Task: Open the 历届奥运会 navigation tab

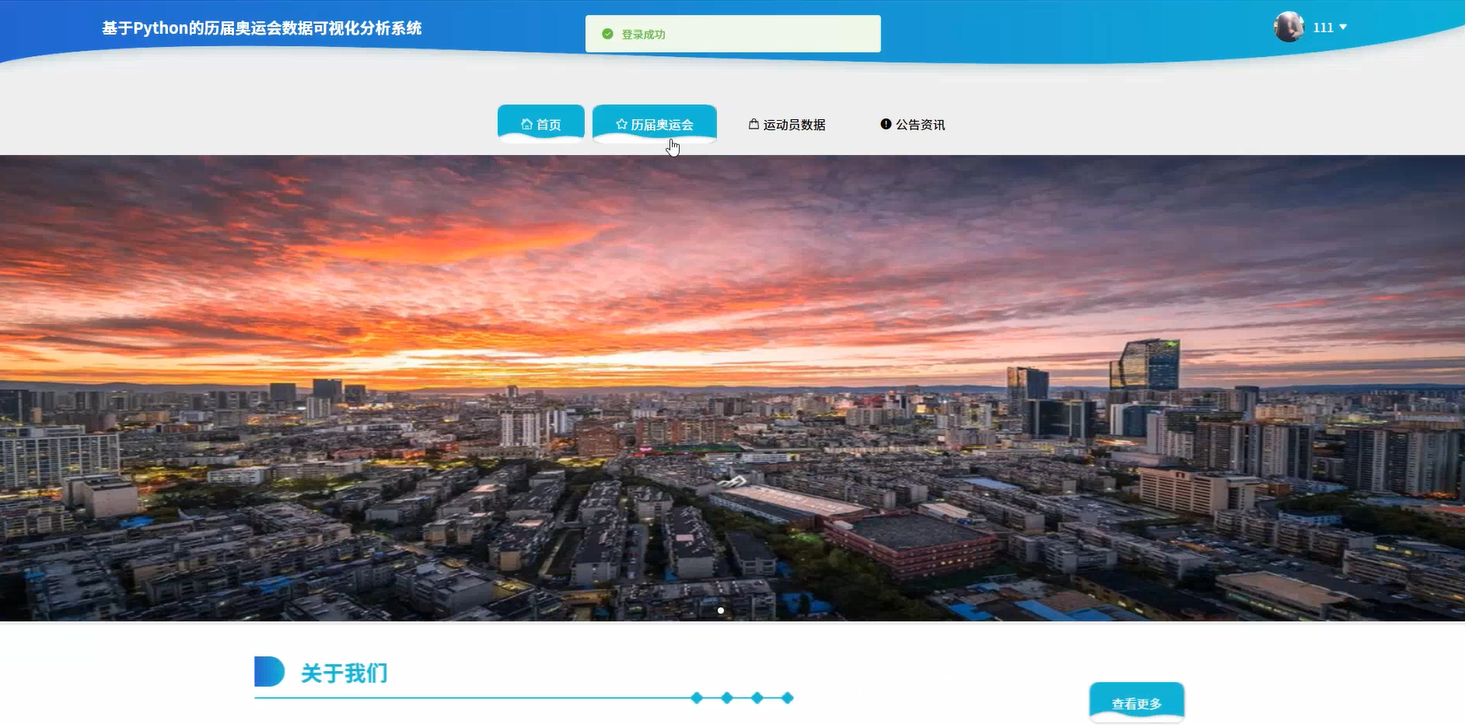Action: click(x=655, y=124)
